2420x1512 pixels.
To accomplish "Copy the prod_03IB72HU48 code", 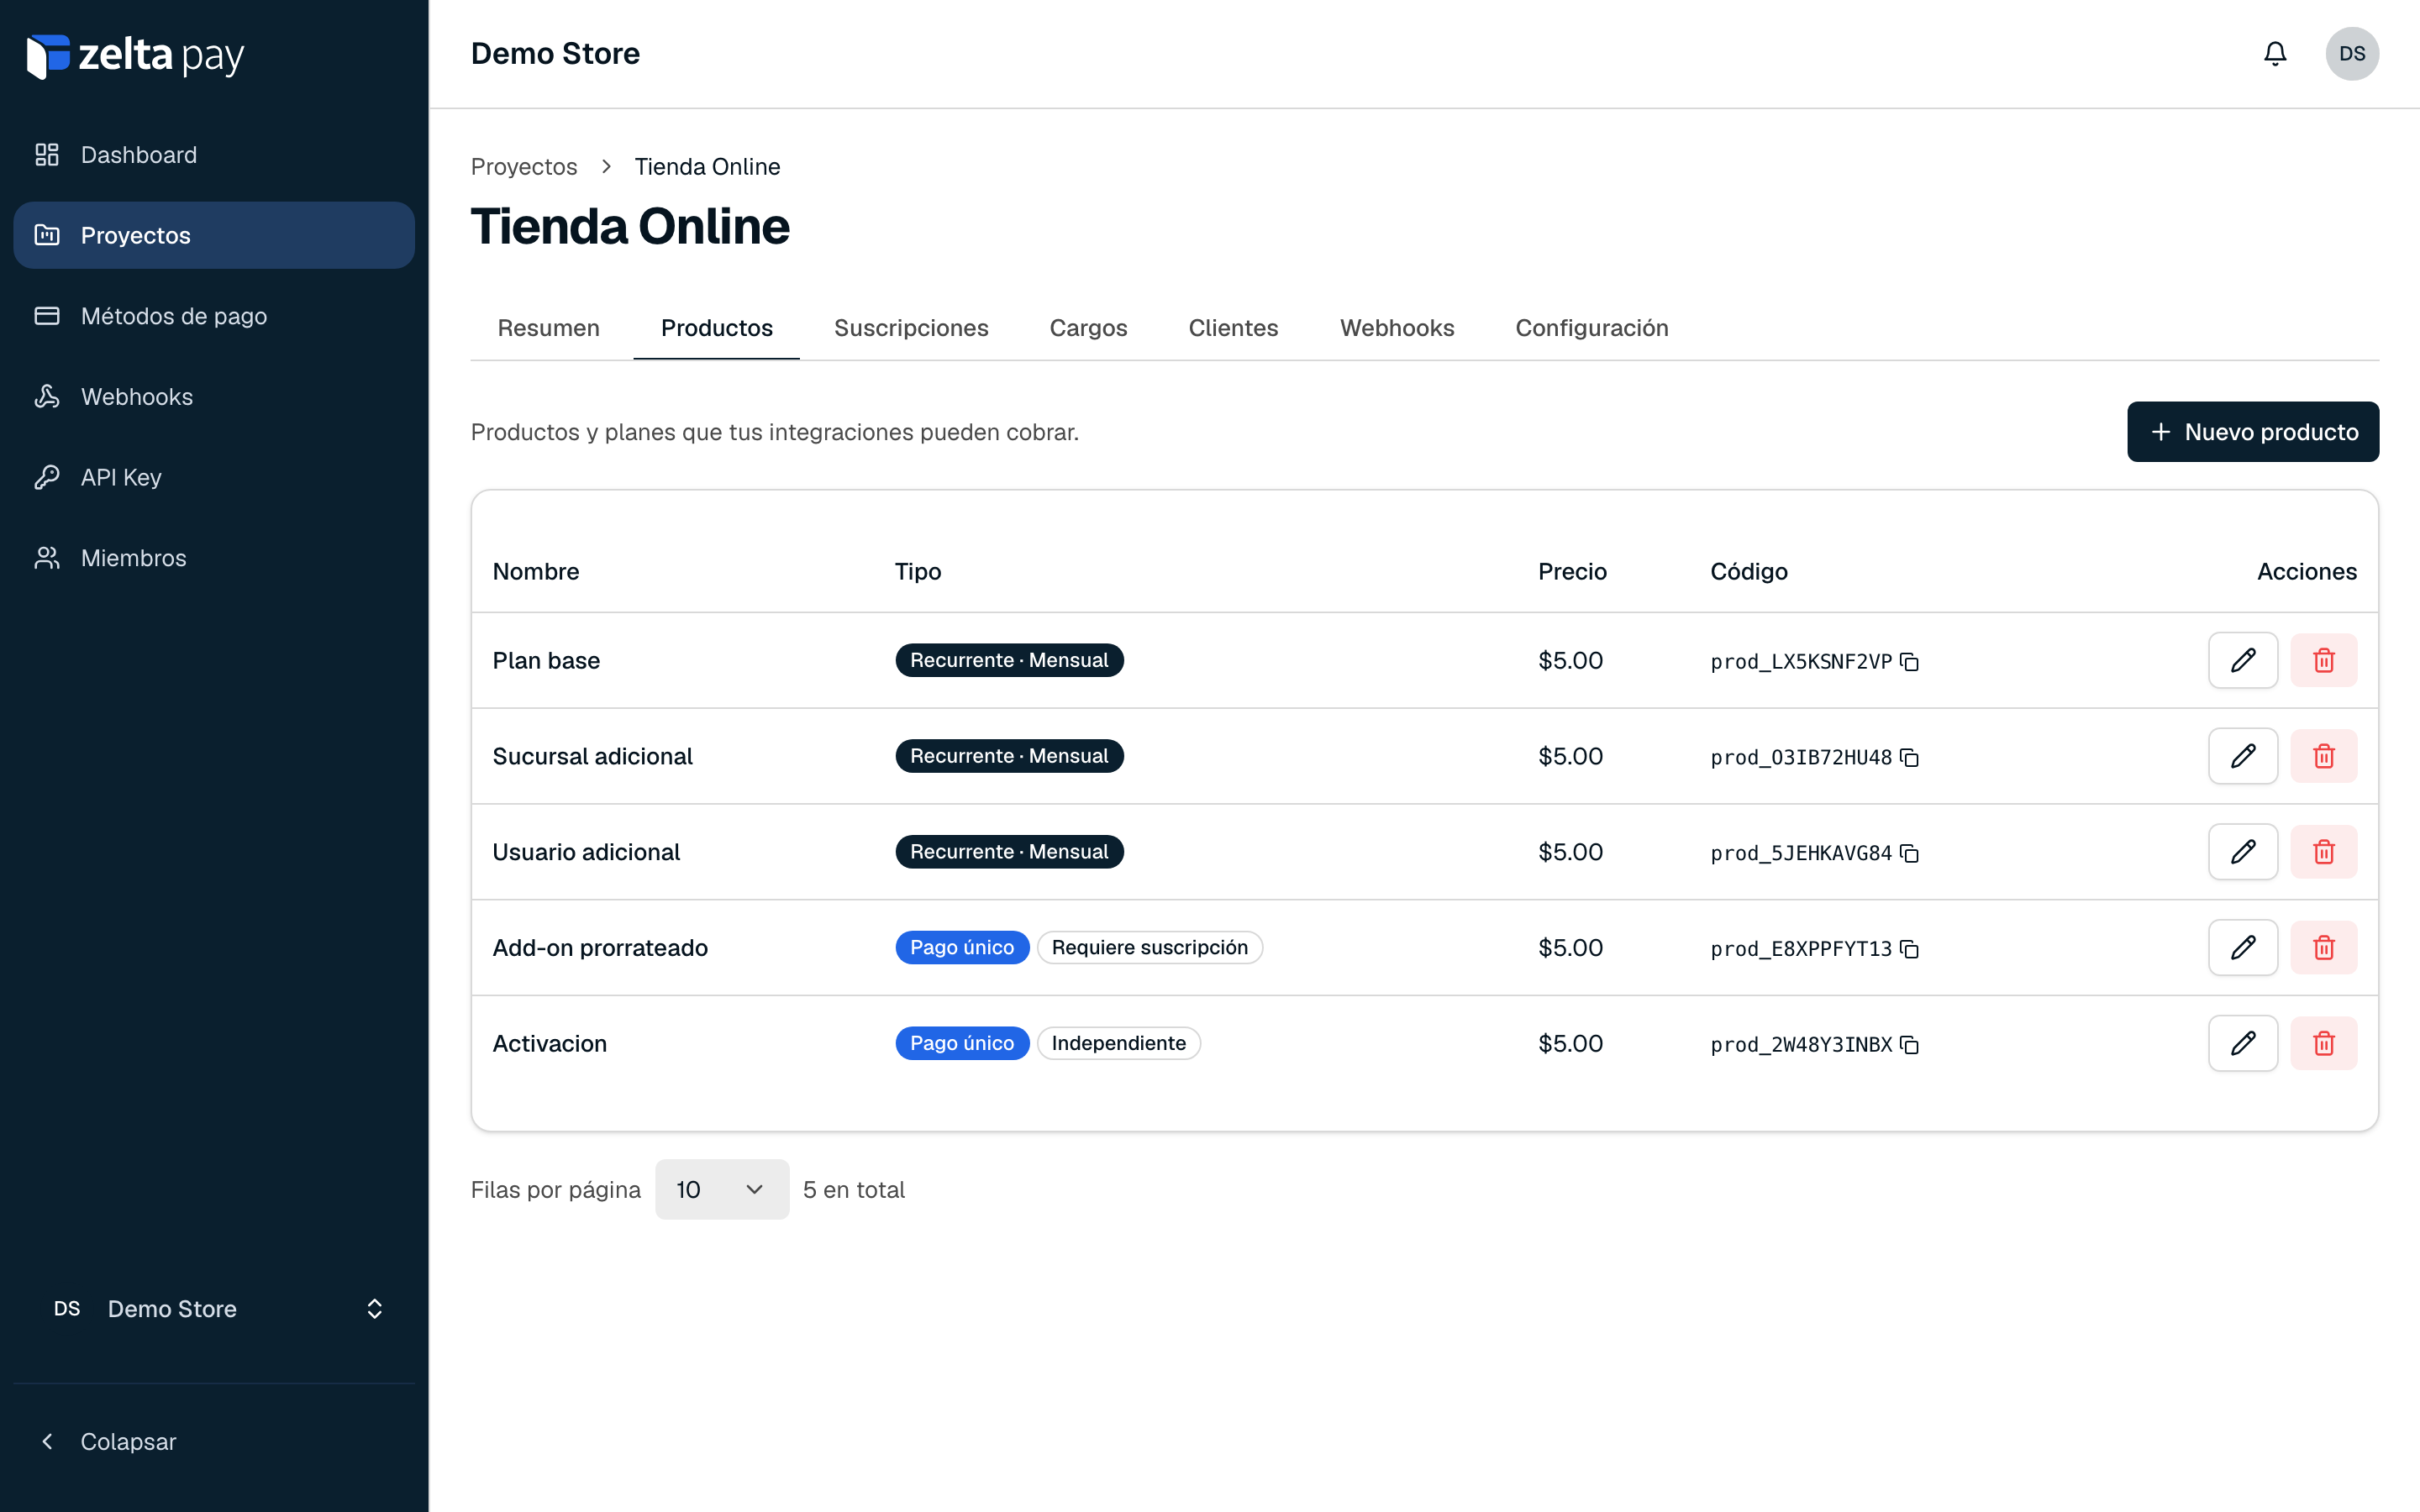I will click(x=1909, y=757).
